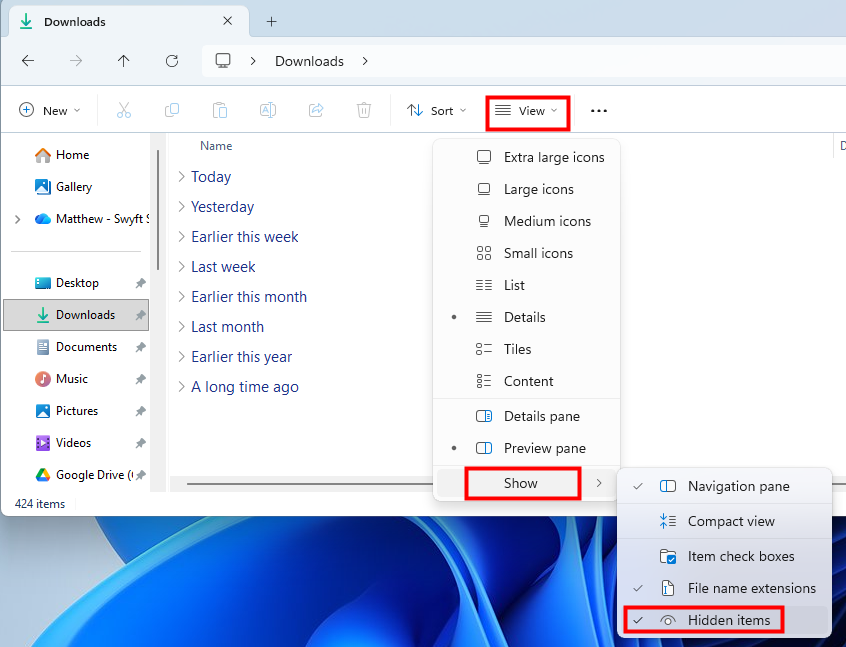Expand the OneDrive tree node chevron
The height and width of the screenshot is (647, 846).
[x=17, y=219]
